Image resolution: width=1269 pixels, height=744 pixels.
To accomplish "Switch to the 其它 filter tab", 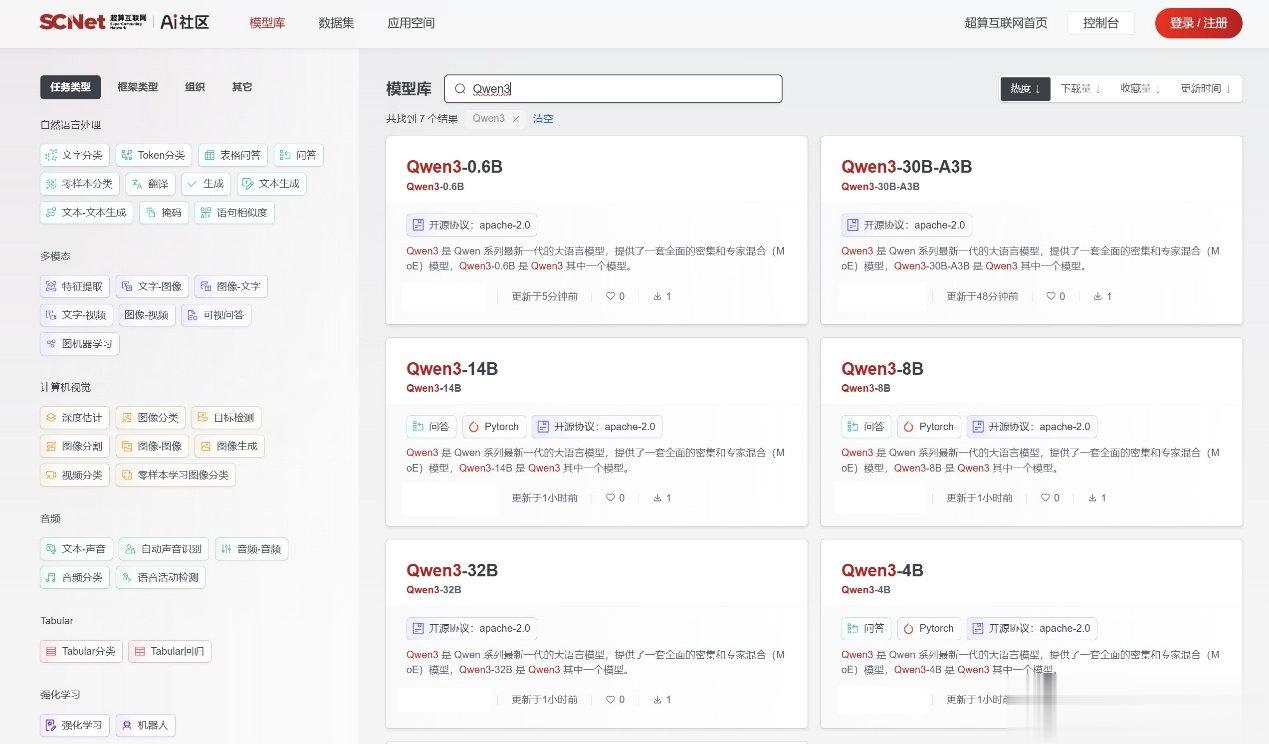I will point(242,87).
